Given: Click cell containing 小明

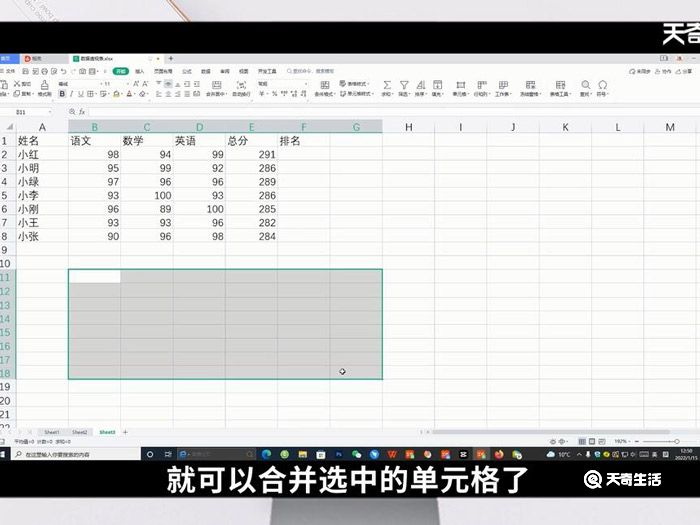Looking at the screenshot, I should (42, 168).
